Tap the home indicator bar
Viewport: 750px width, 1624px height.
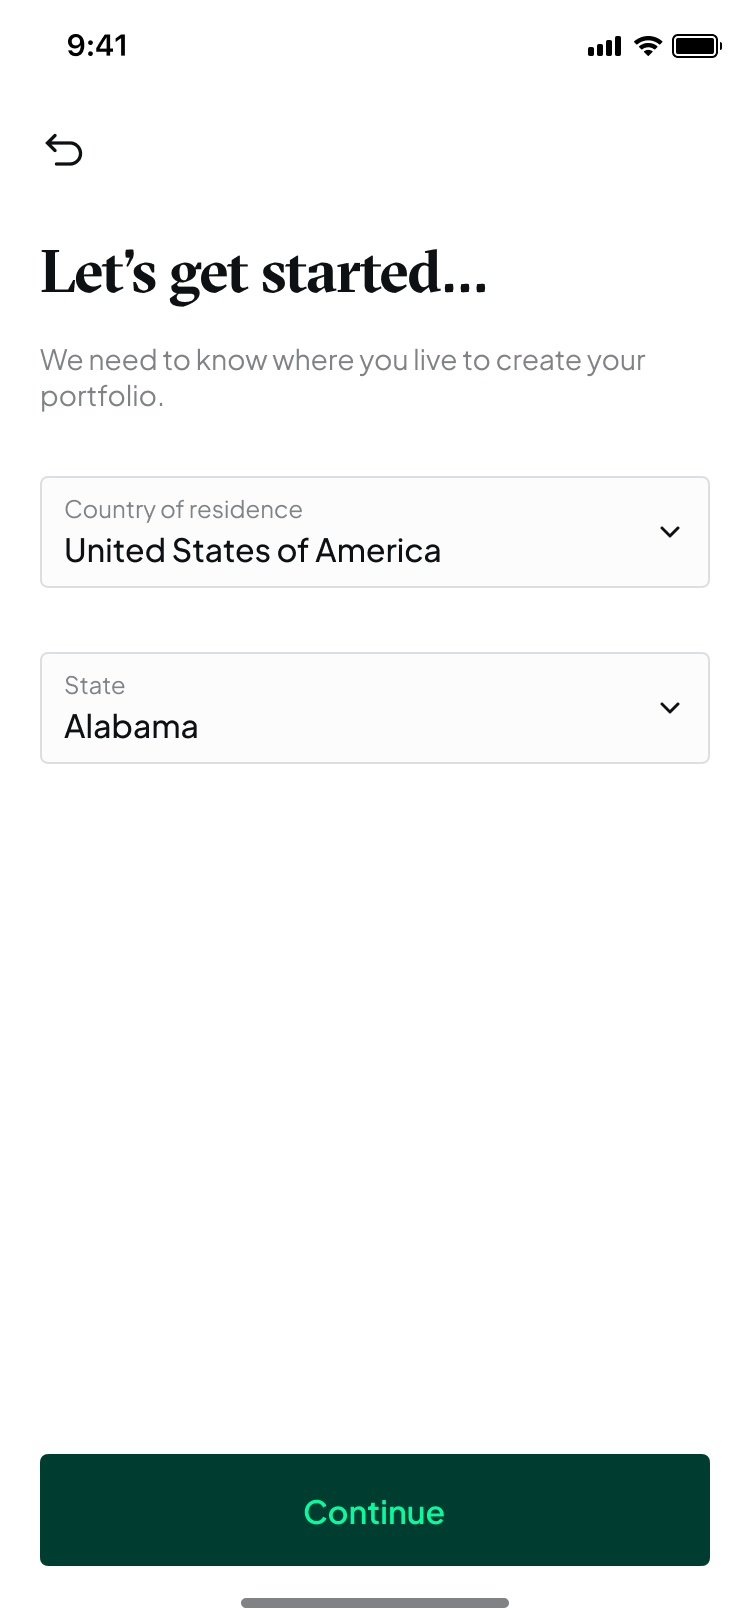[374, 1603]
